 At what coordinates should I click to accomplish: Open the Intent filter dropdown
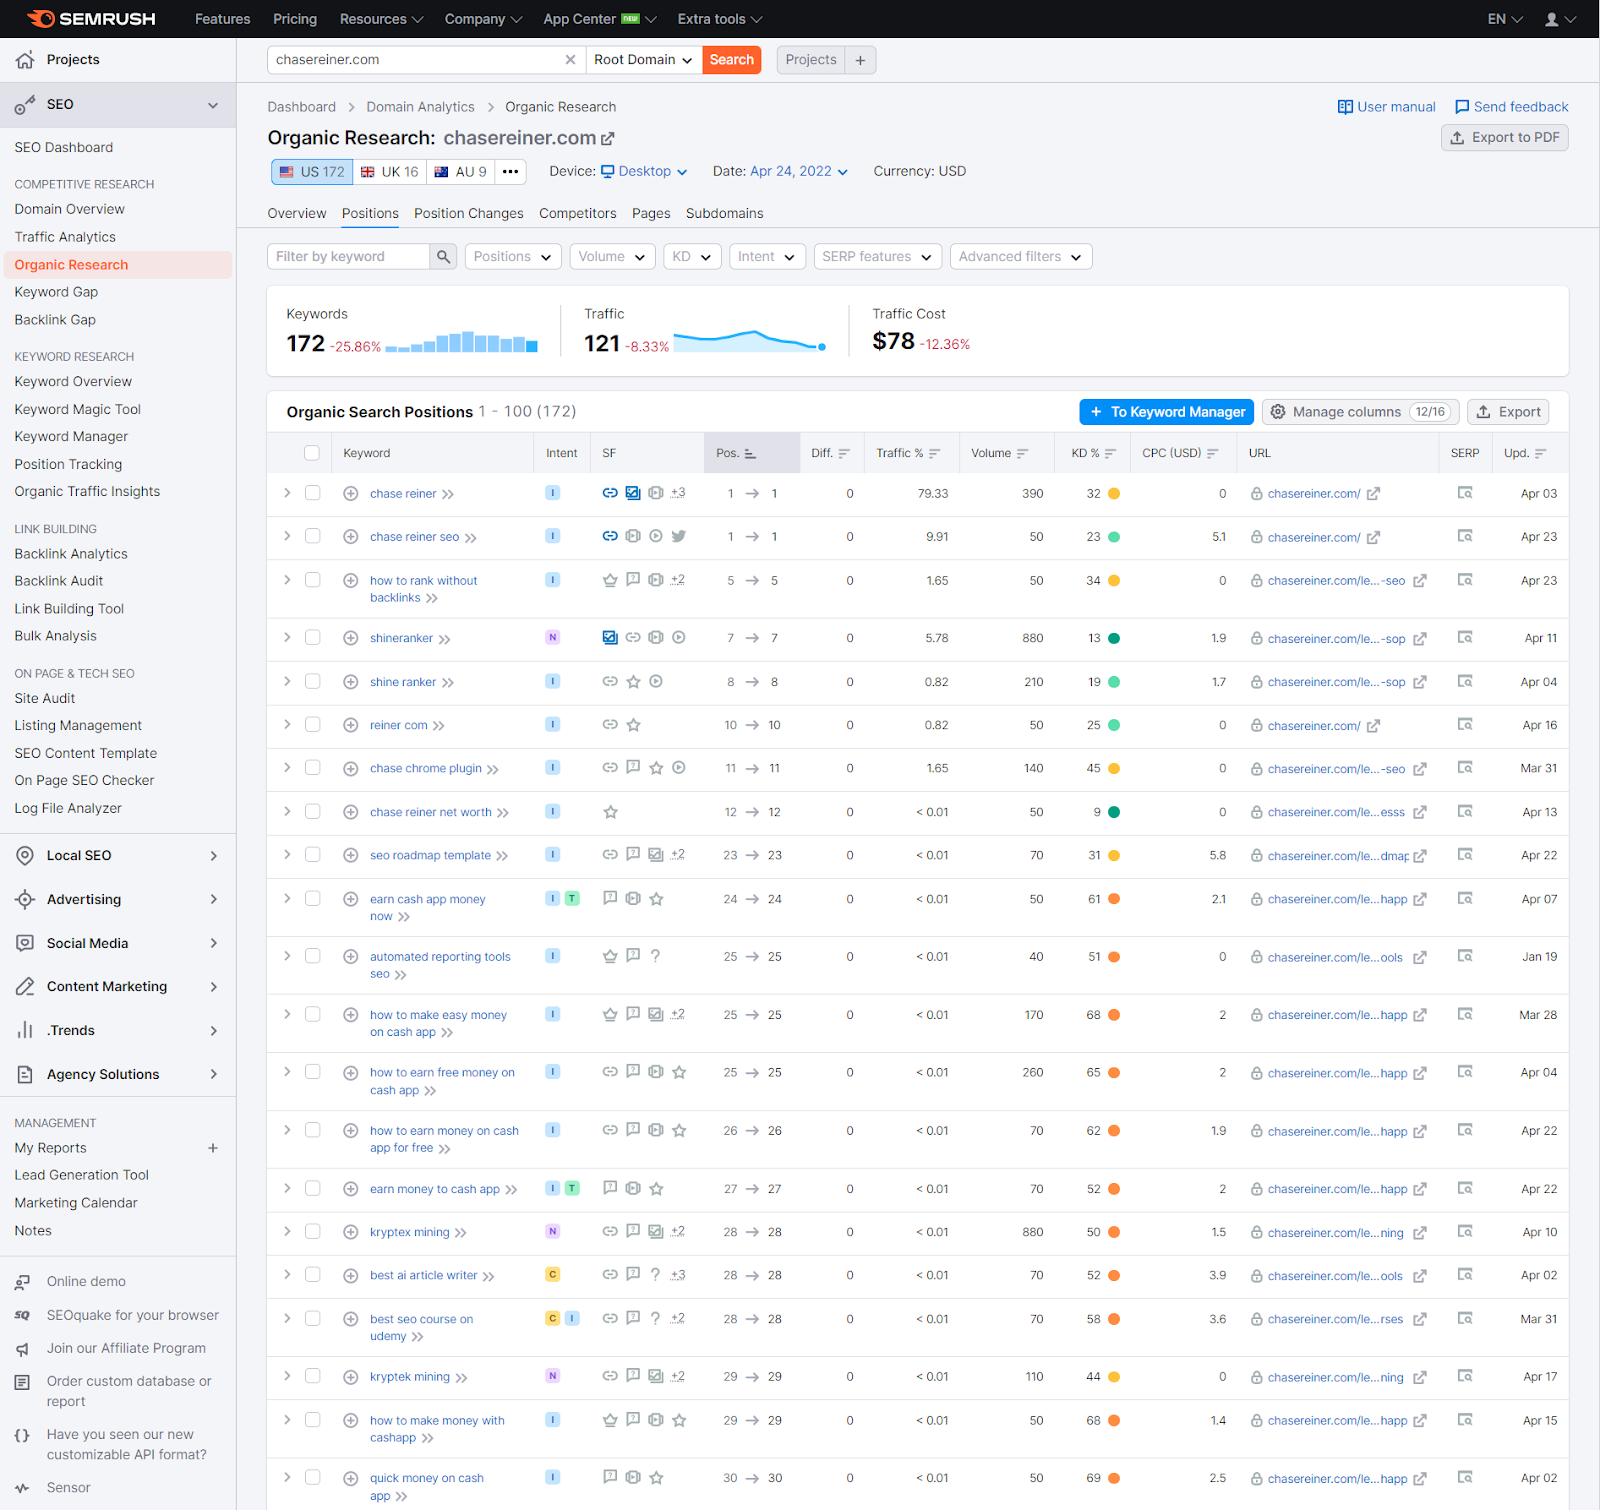point(768,257)
